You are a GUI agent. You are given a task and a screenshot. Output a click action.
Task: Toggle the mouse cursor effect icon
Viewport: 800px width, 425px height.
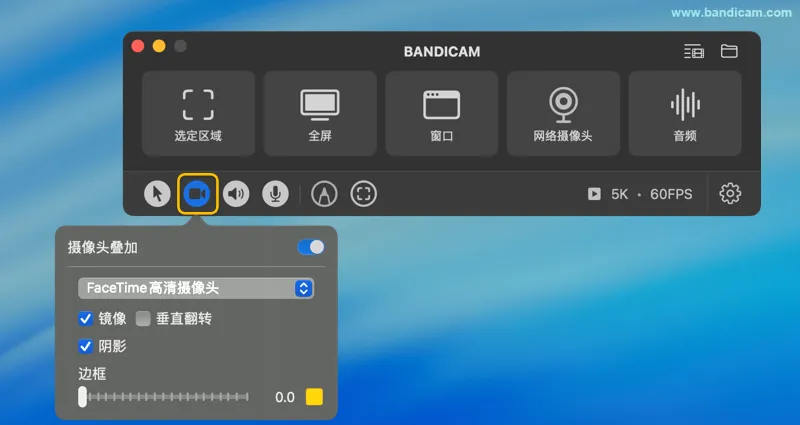157,194
